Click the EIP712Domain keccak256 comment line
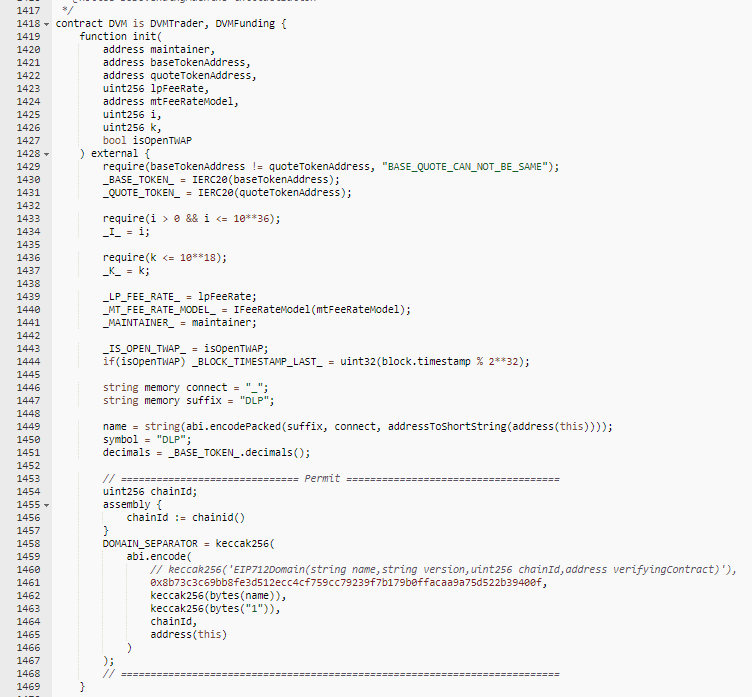752x697 pixels. [443, 569]
